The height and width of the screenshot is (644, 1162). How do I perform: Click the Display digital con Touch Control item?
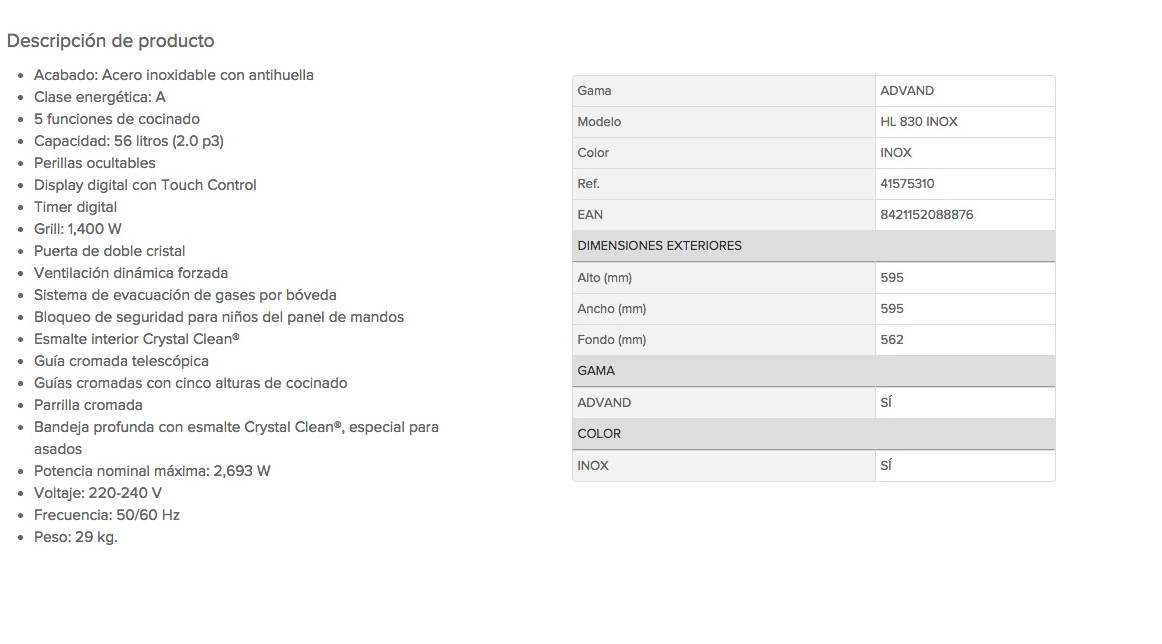click(x=145, y=185)
